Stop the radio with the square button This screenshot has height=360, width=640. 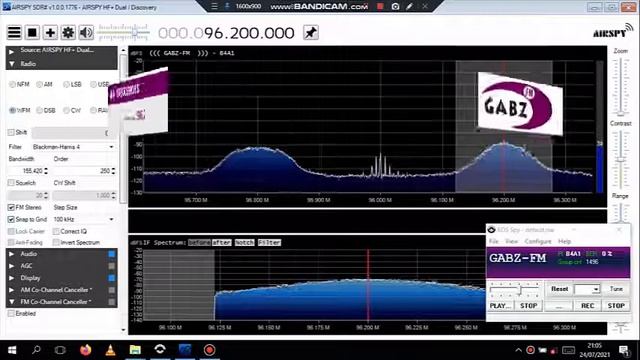[32, 33]
